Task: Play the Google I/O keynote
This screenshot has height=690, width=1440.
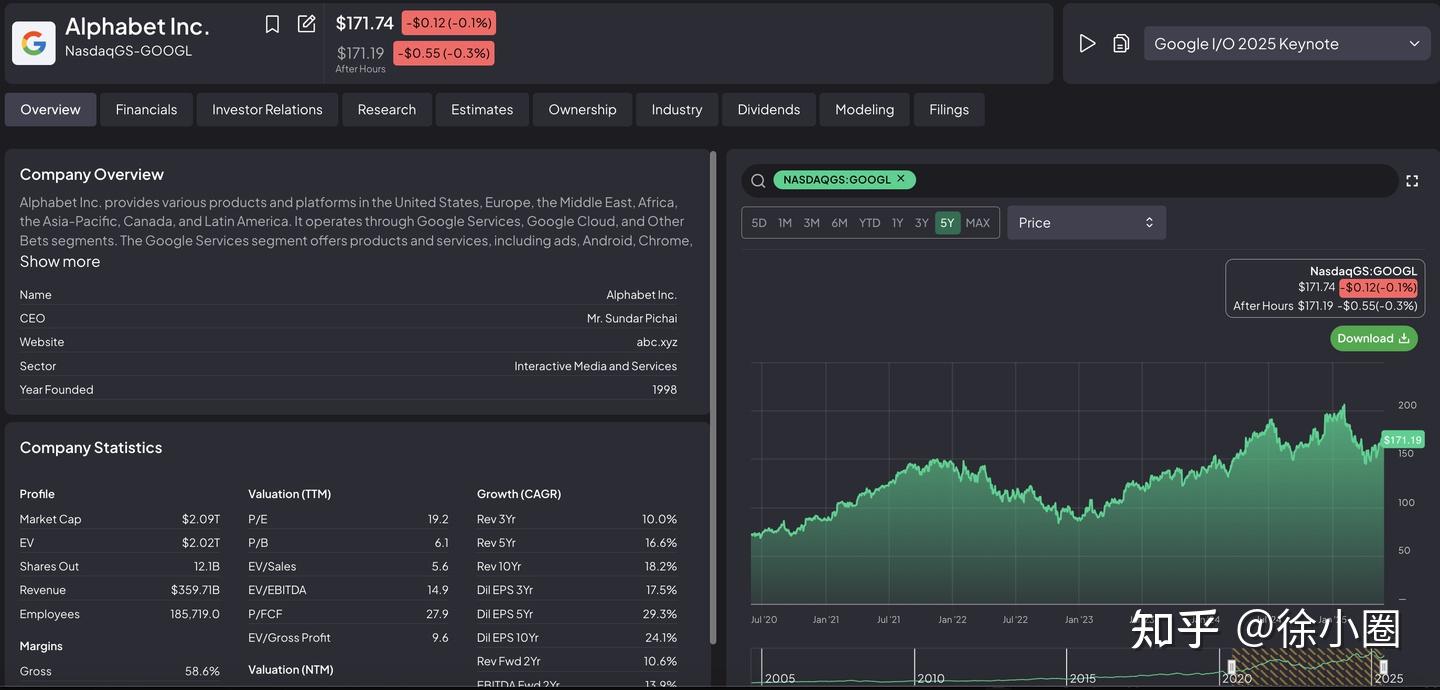Action: [x=1087, y=43]
